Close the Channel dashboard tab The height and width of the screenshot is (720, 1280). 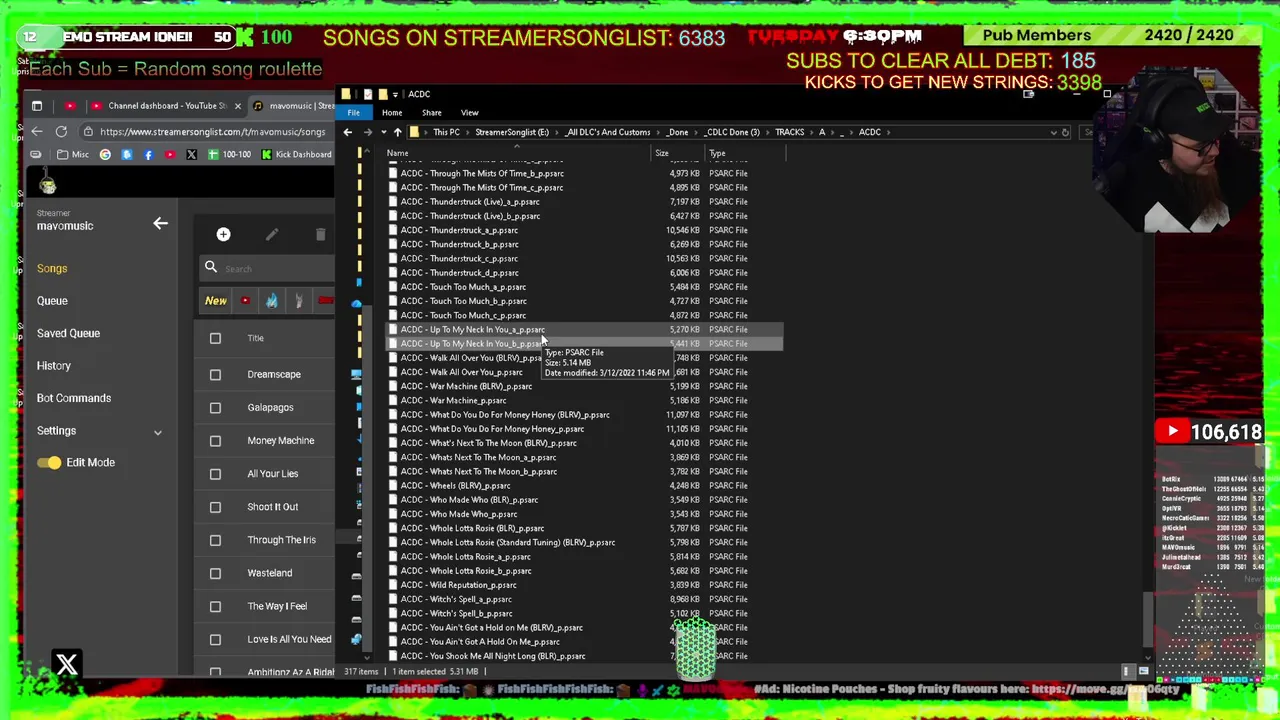point(237,105)
